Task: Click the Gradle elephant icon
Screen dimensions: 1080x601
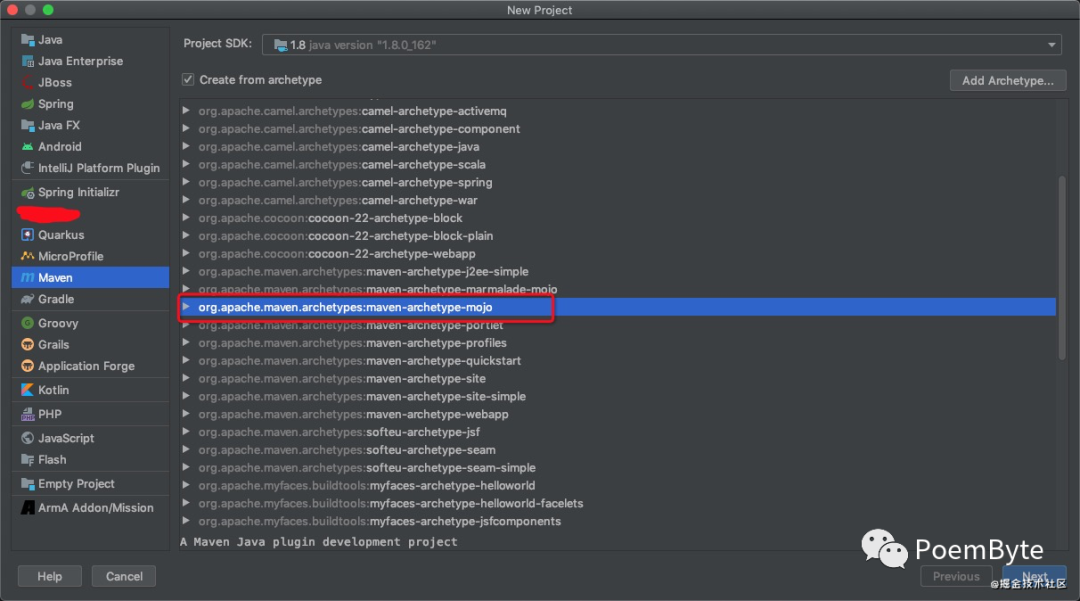Action: coord(28,299)
